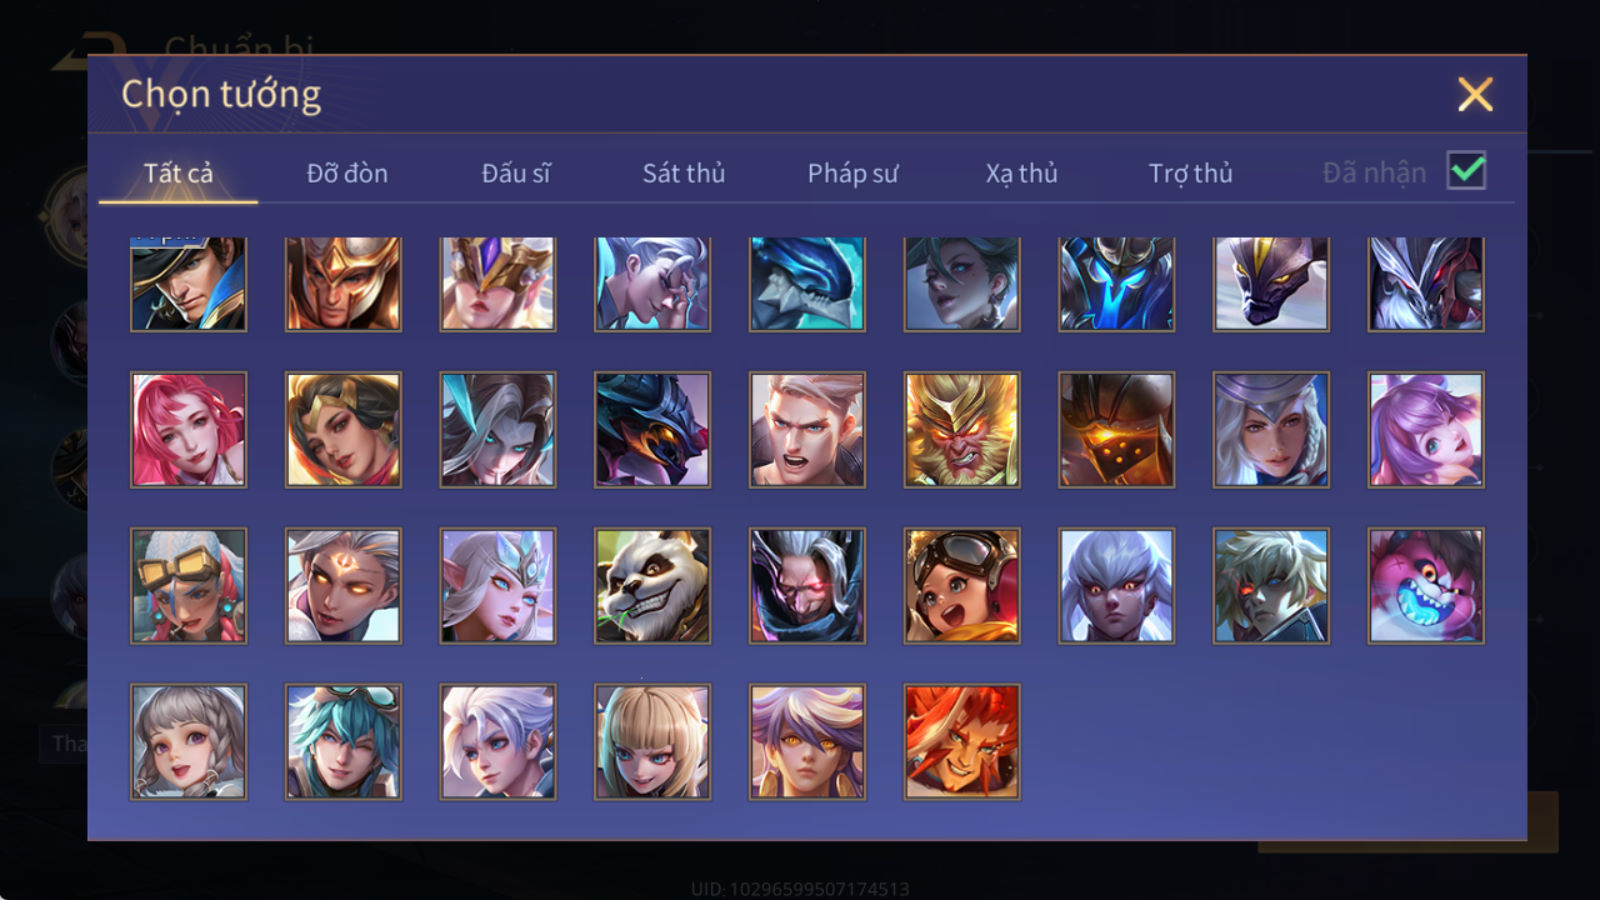Choose the red fiery-haired hero portrait
Viewport: 1600px width, 900px height.
[x=962, y=742]
